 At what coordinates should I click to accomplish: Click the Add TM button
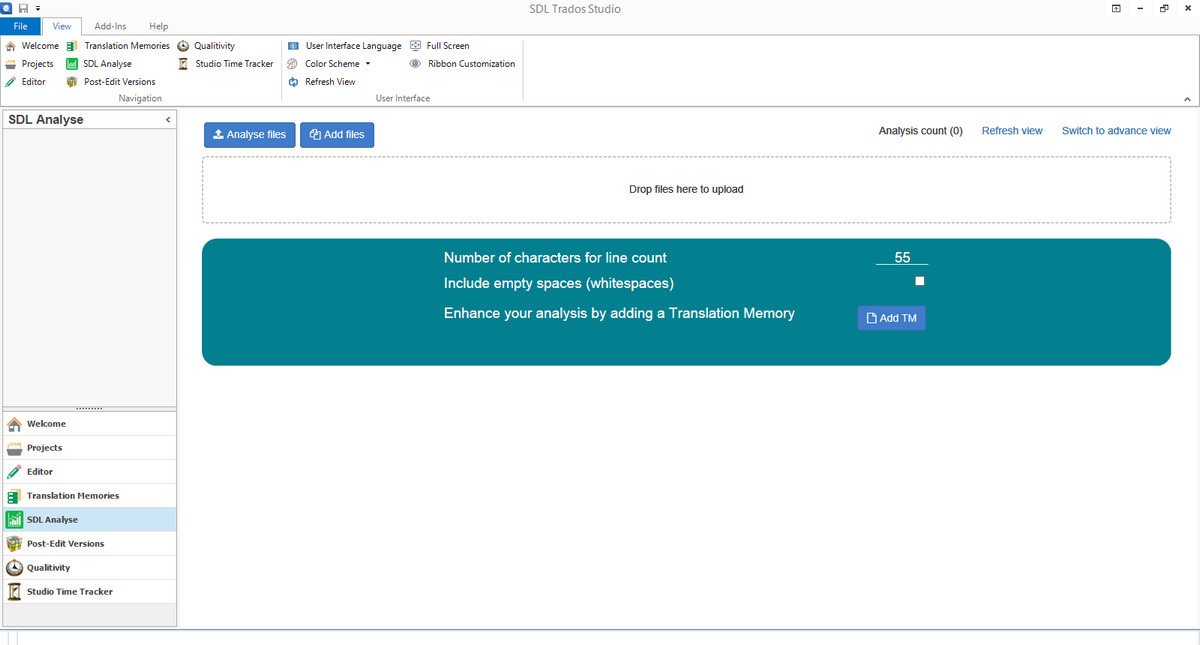click(891, 318)
